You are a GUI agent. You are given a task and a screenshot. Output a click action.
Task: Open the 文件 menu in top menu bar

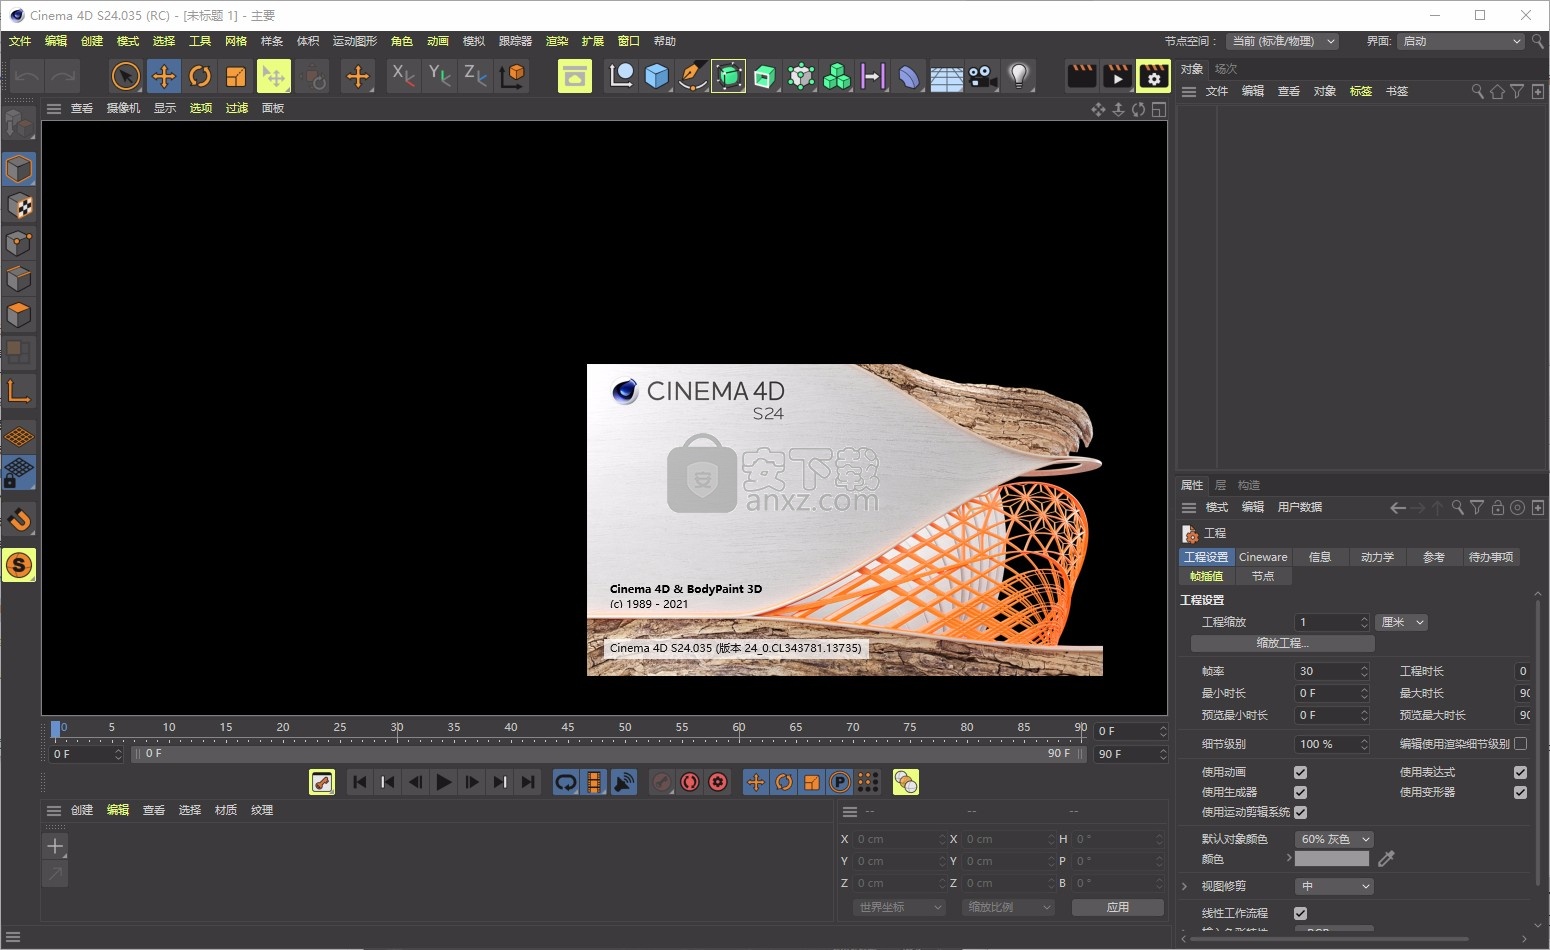[x=20, y=41]
